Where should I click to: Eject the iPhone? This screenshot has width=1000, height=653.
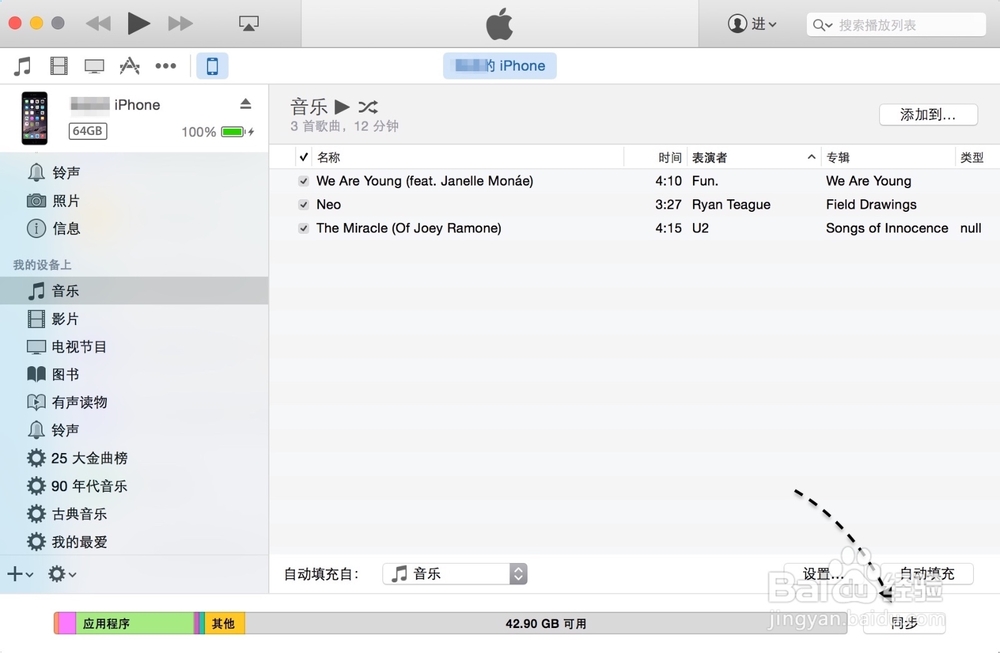[246, 104]
